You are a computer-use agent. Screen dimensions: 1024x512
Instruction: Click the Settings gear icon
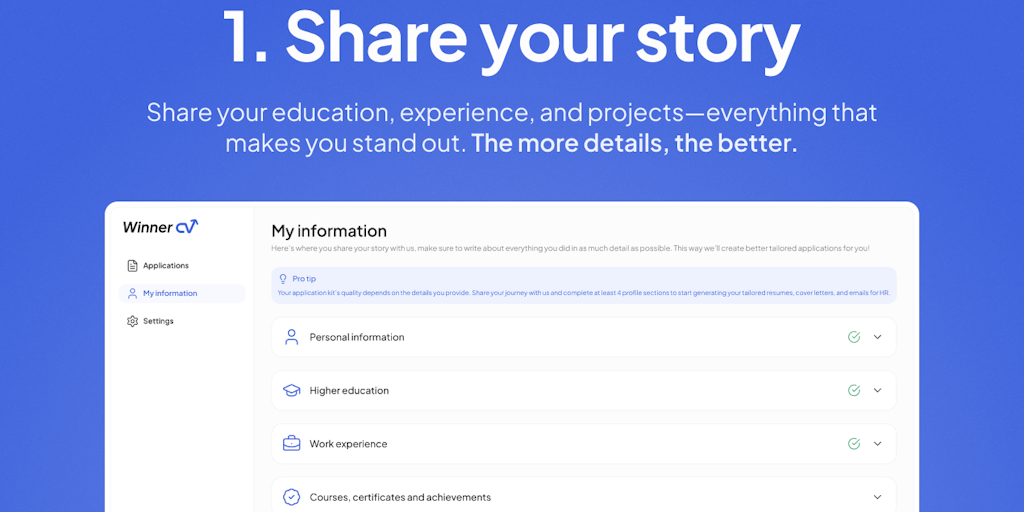point(132,321)
